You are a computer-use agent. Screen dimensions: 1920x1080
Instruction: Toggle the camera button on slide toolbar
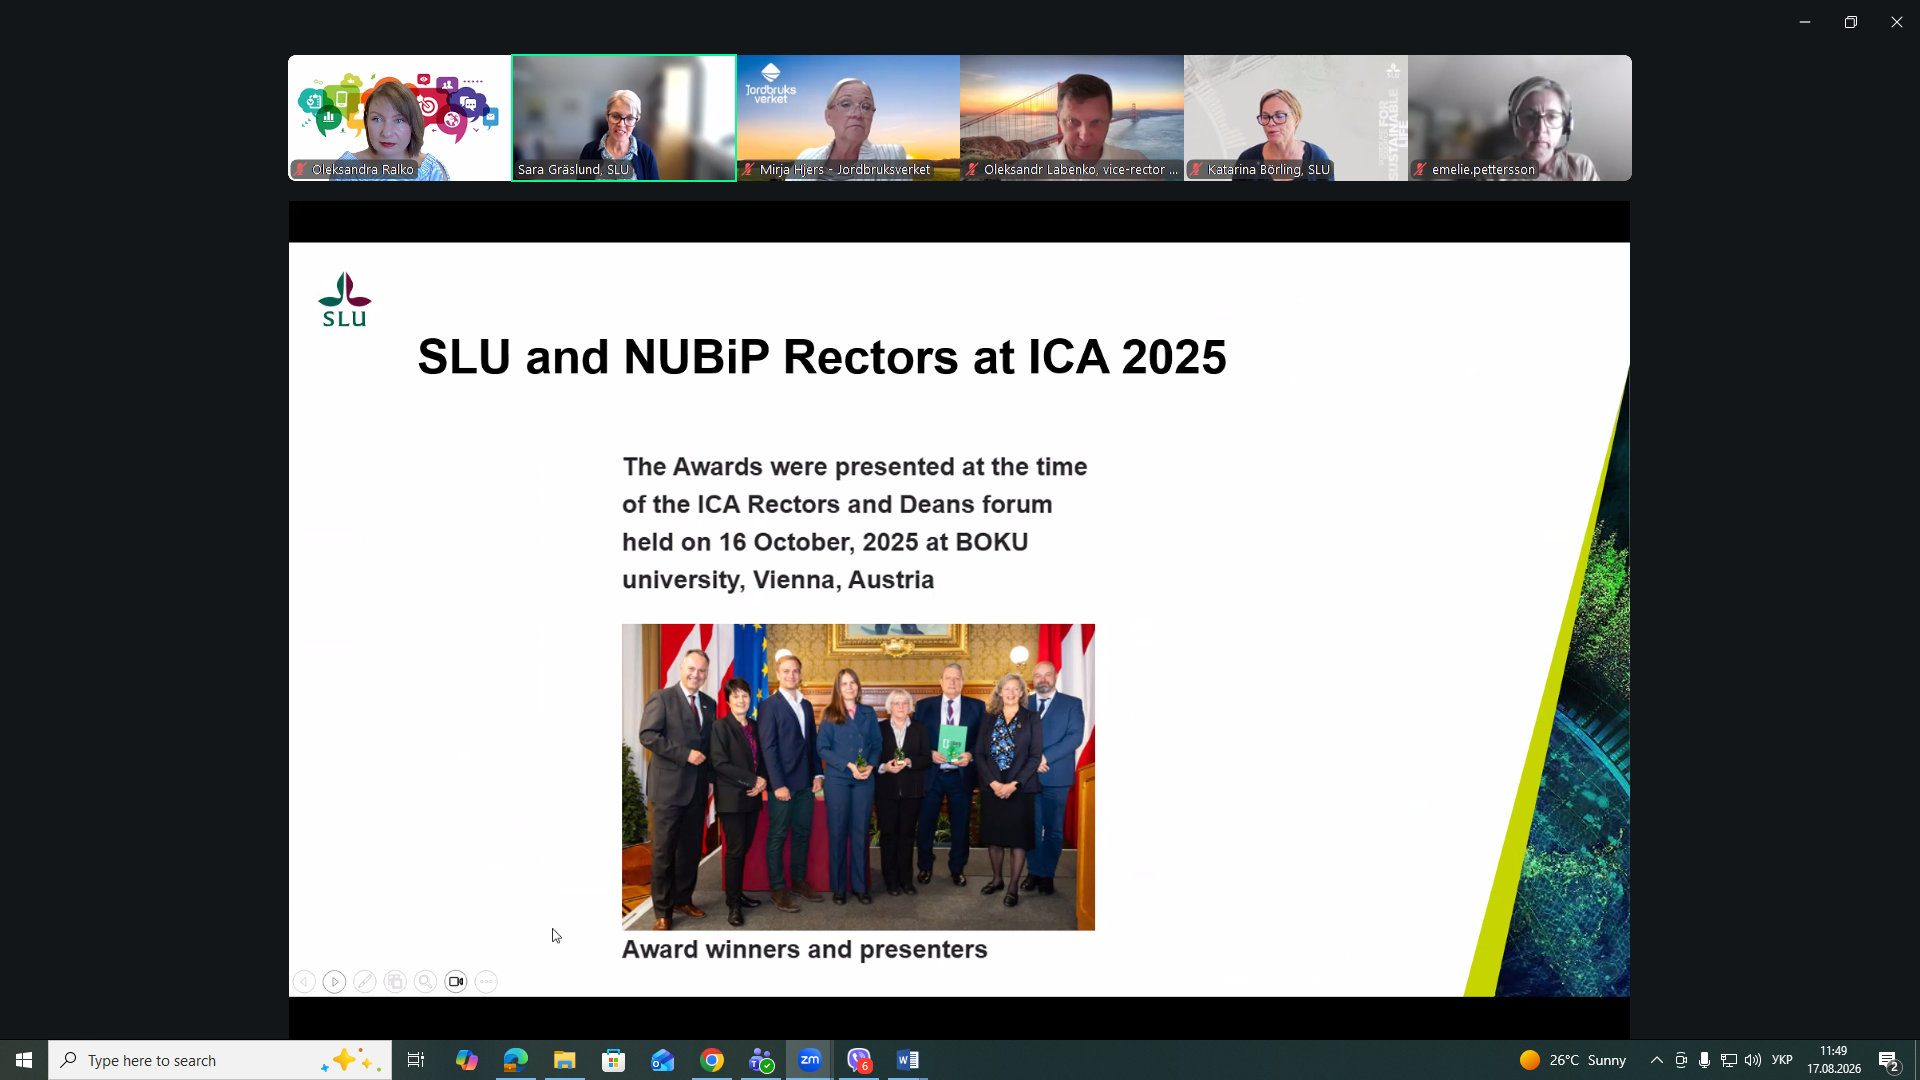[x=456, y=982]
